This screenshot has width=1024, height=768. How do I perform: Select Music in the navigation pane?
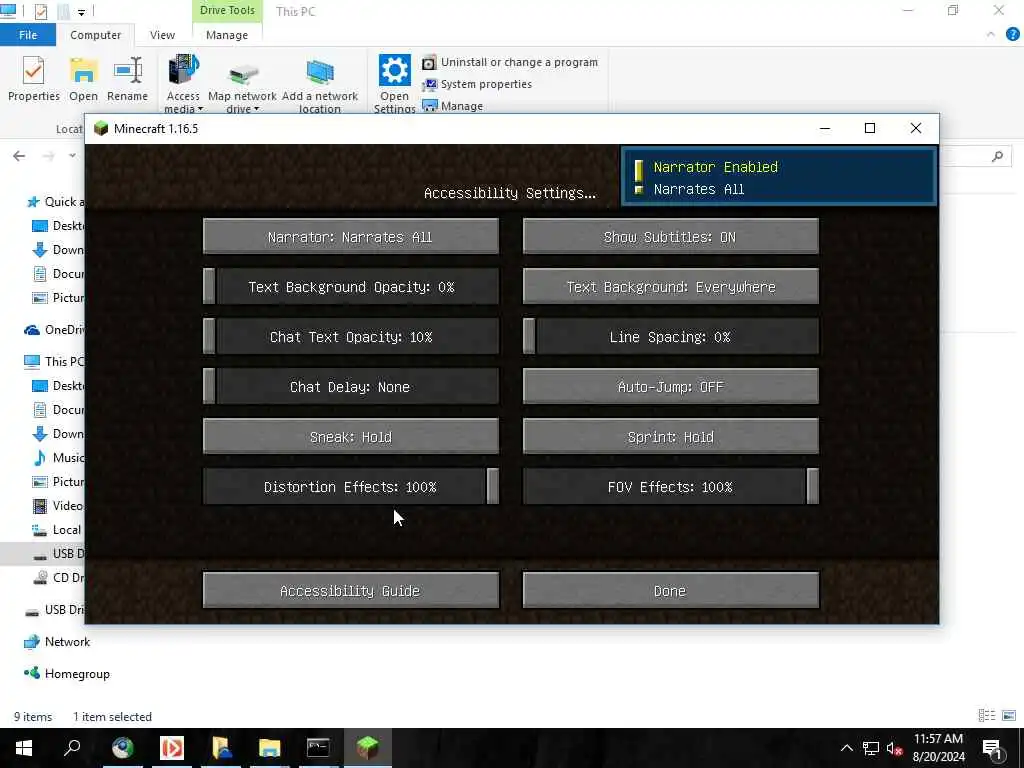[x=58, y=458]
